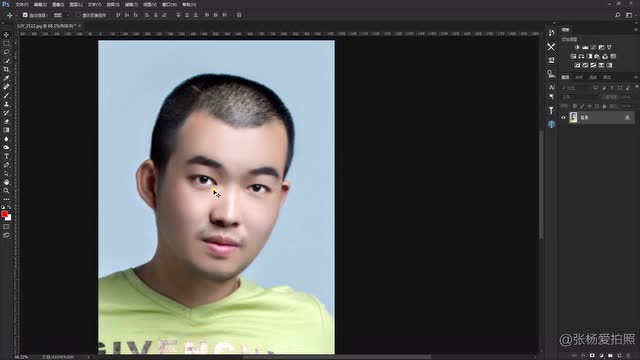Open the File menu
The image size is (640, 360).
[22, 4]
